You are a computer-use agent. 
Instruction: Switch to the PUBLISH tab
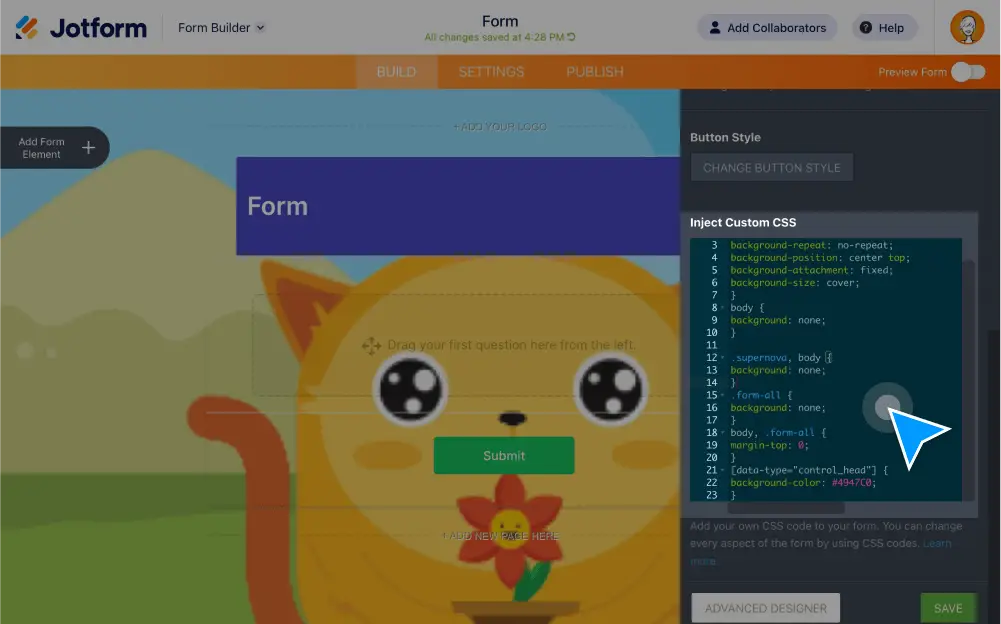[x=594, y=71]
